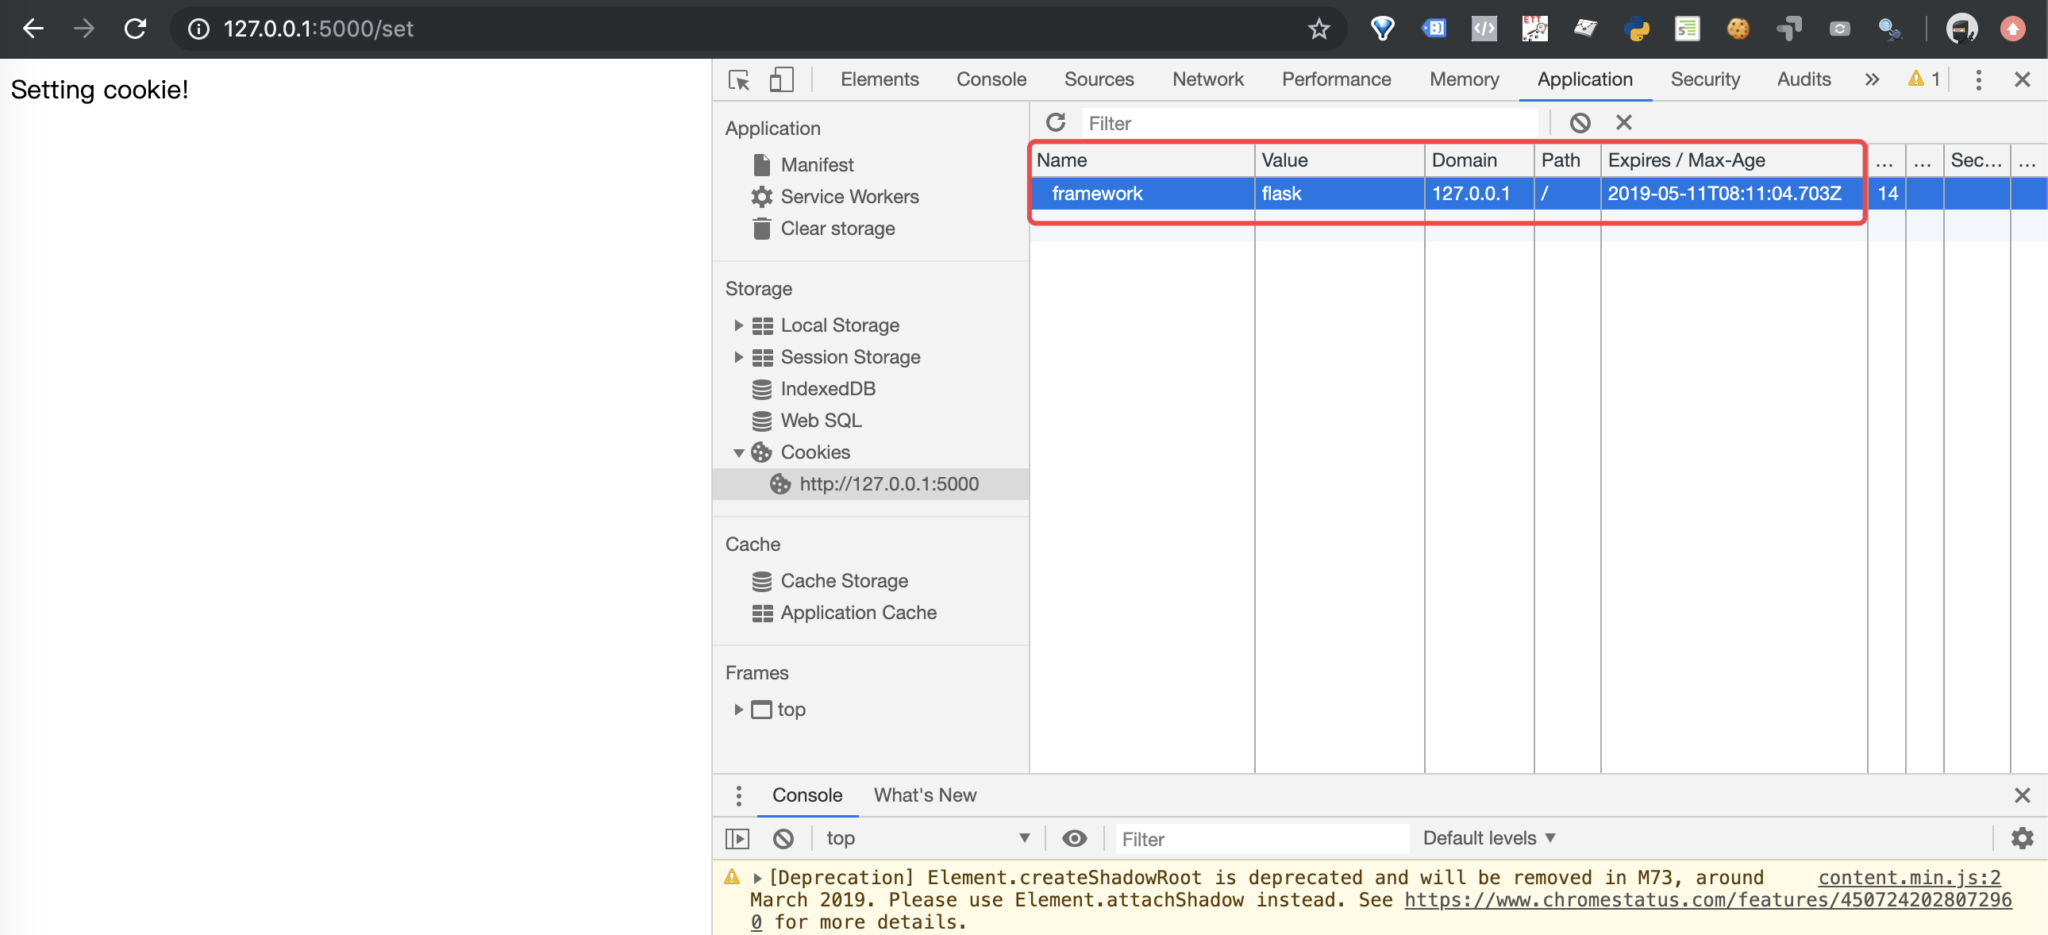Select the framework cookie name cell
Image resolution: width=2048 pixels, height=935 pixels.
click(x=1142, y=193)
